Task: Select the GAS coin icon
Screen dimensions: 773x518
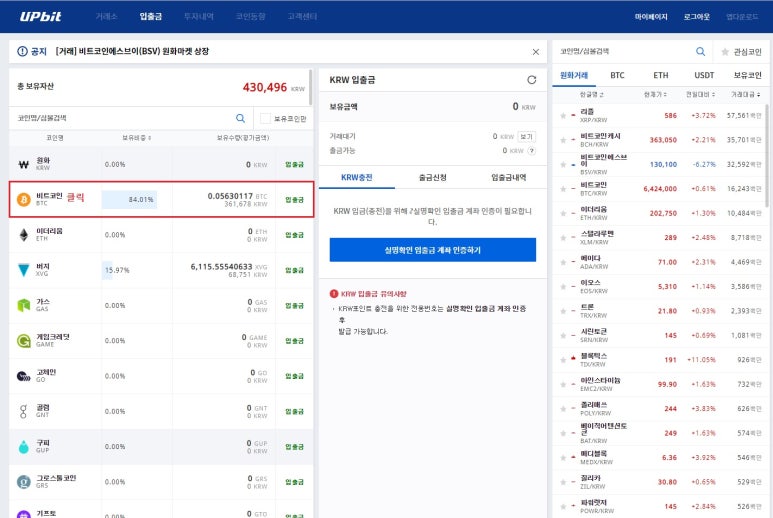Action: (x=24, y=306)
